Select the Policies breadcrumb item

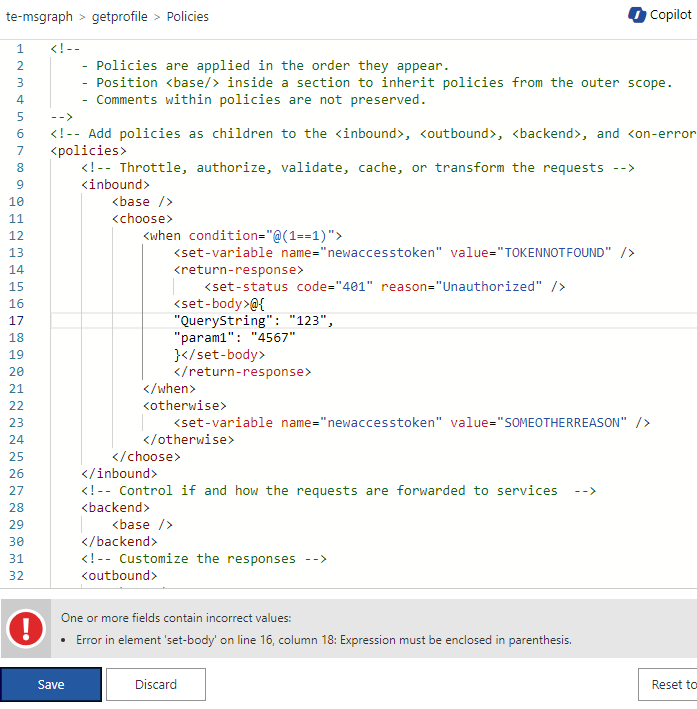(187, 17)
